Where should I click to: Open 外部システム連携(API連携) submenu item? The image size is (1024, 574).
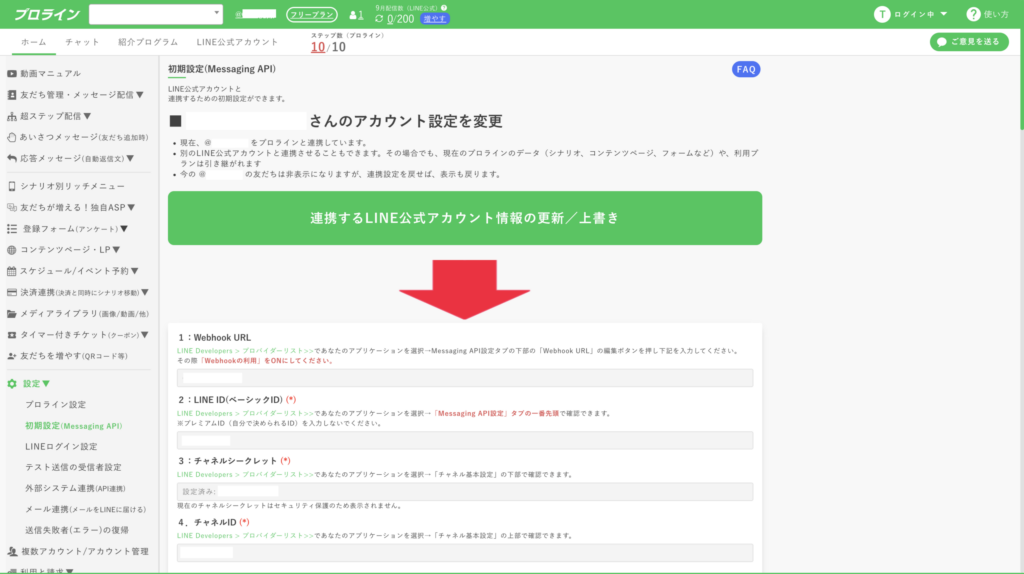[75, 488]
